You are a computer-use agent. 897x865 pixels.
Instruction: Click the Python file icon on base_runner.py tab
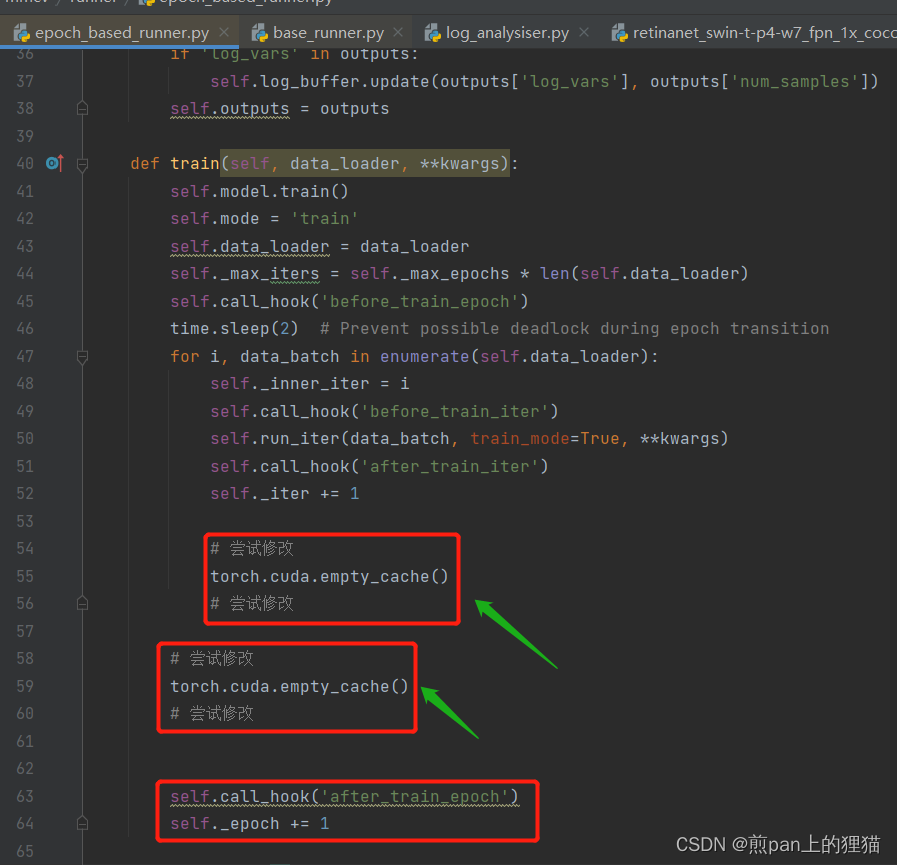point(260,33)
